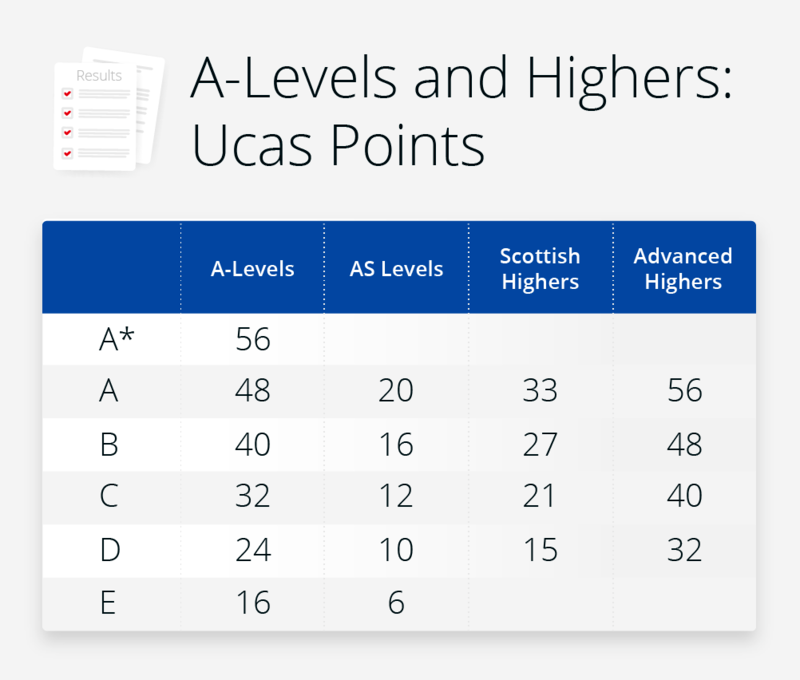Select the AS Levels column header
The height and width of the screenshot is (680, 800).
click(396, 269)
